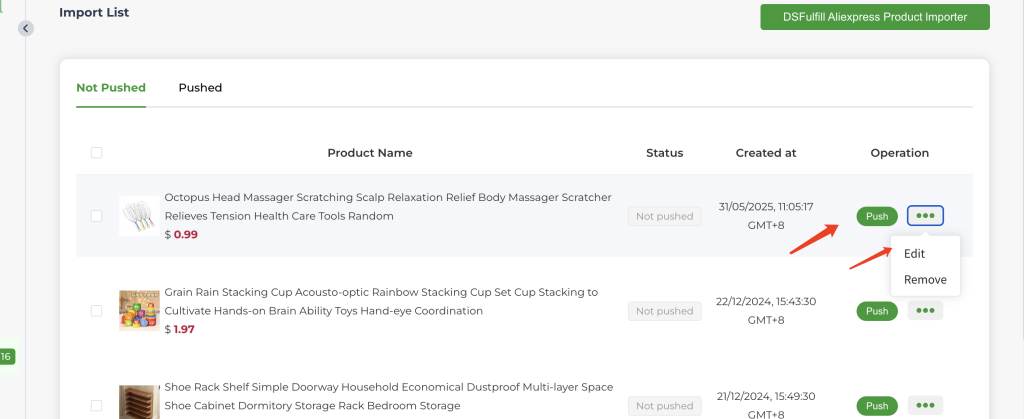
Task: Click the Stacking Cup product thumbnail
Action: [137, 310]
